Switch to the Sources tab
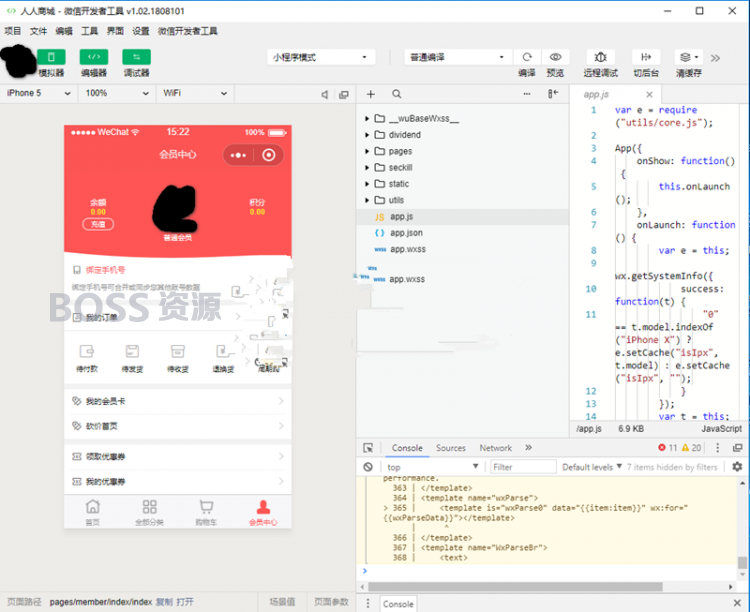Viewport: 750px width, 612px height. click(x=451, y=448)
